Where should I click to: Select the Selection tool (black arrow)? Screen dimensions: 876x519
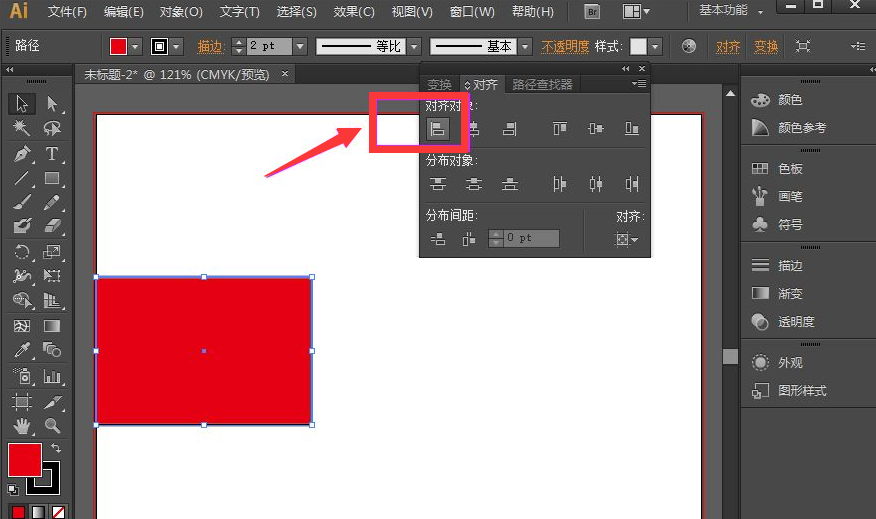click(x=22, y=104)
